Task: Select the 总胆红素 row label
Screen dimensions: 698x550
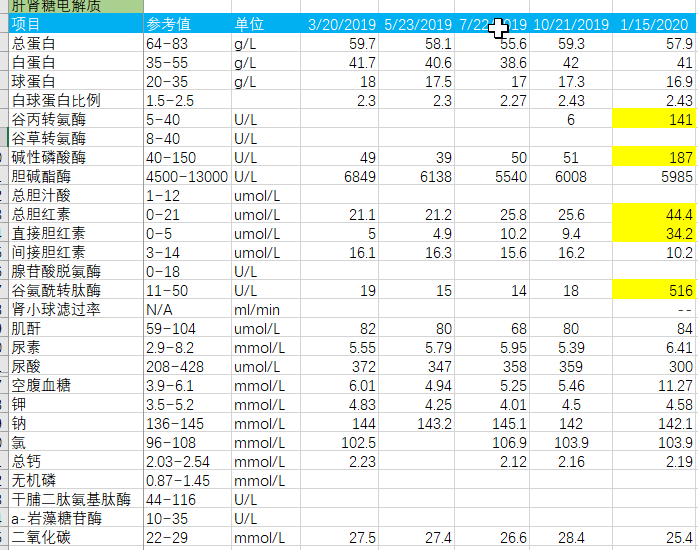Action: point(41,214)
